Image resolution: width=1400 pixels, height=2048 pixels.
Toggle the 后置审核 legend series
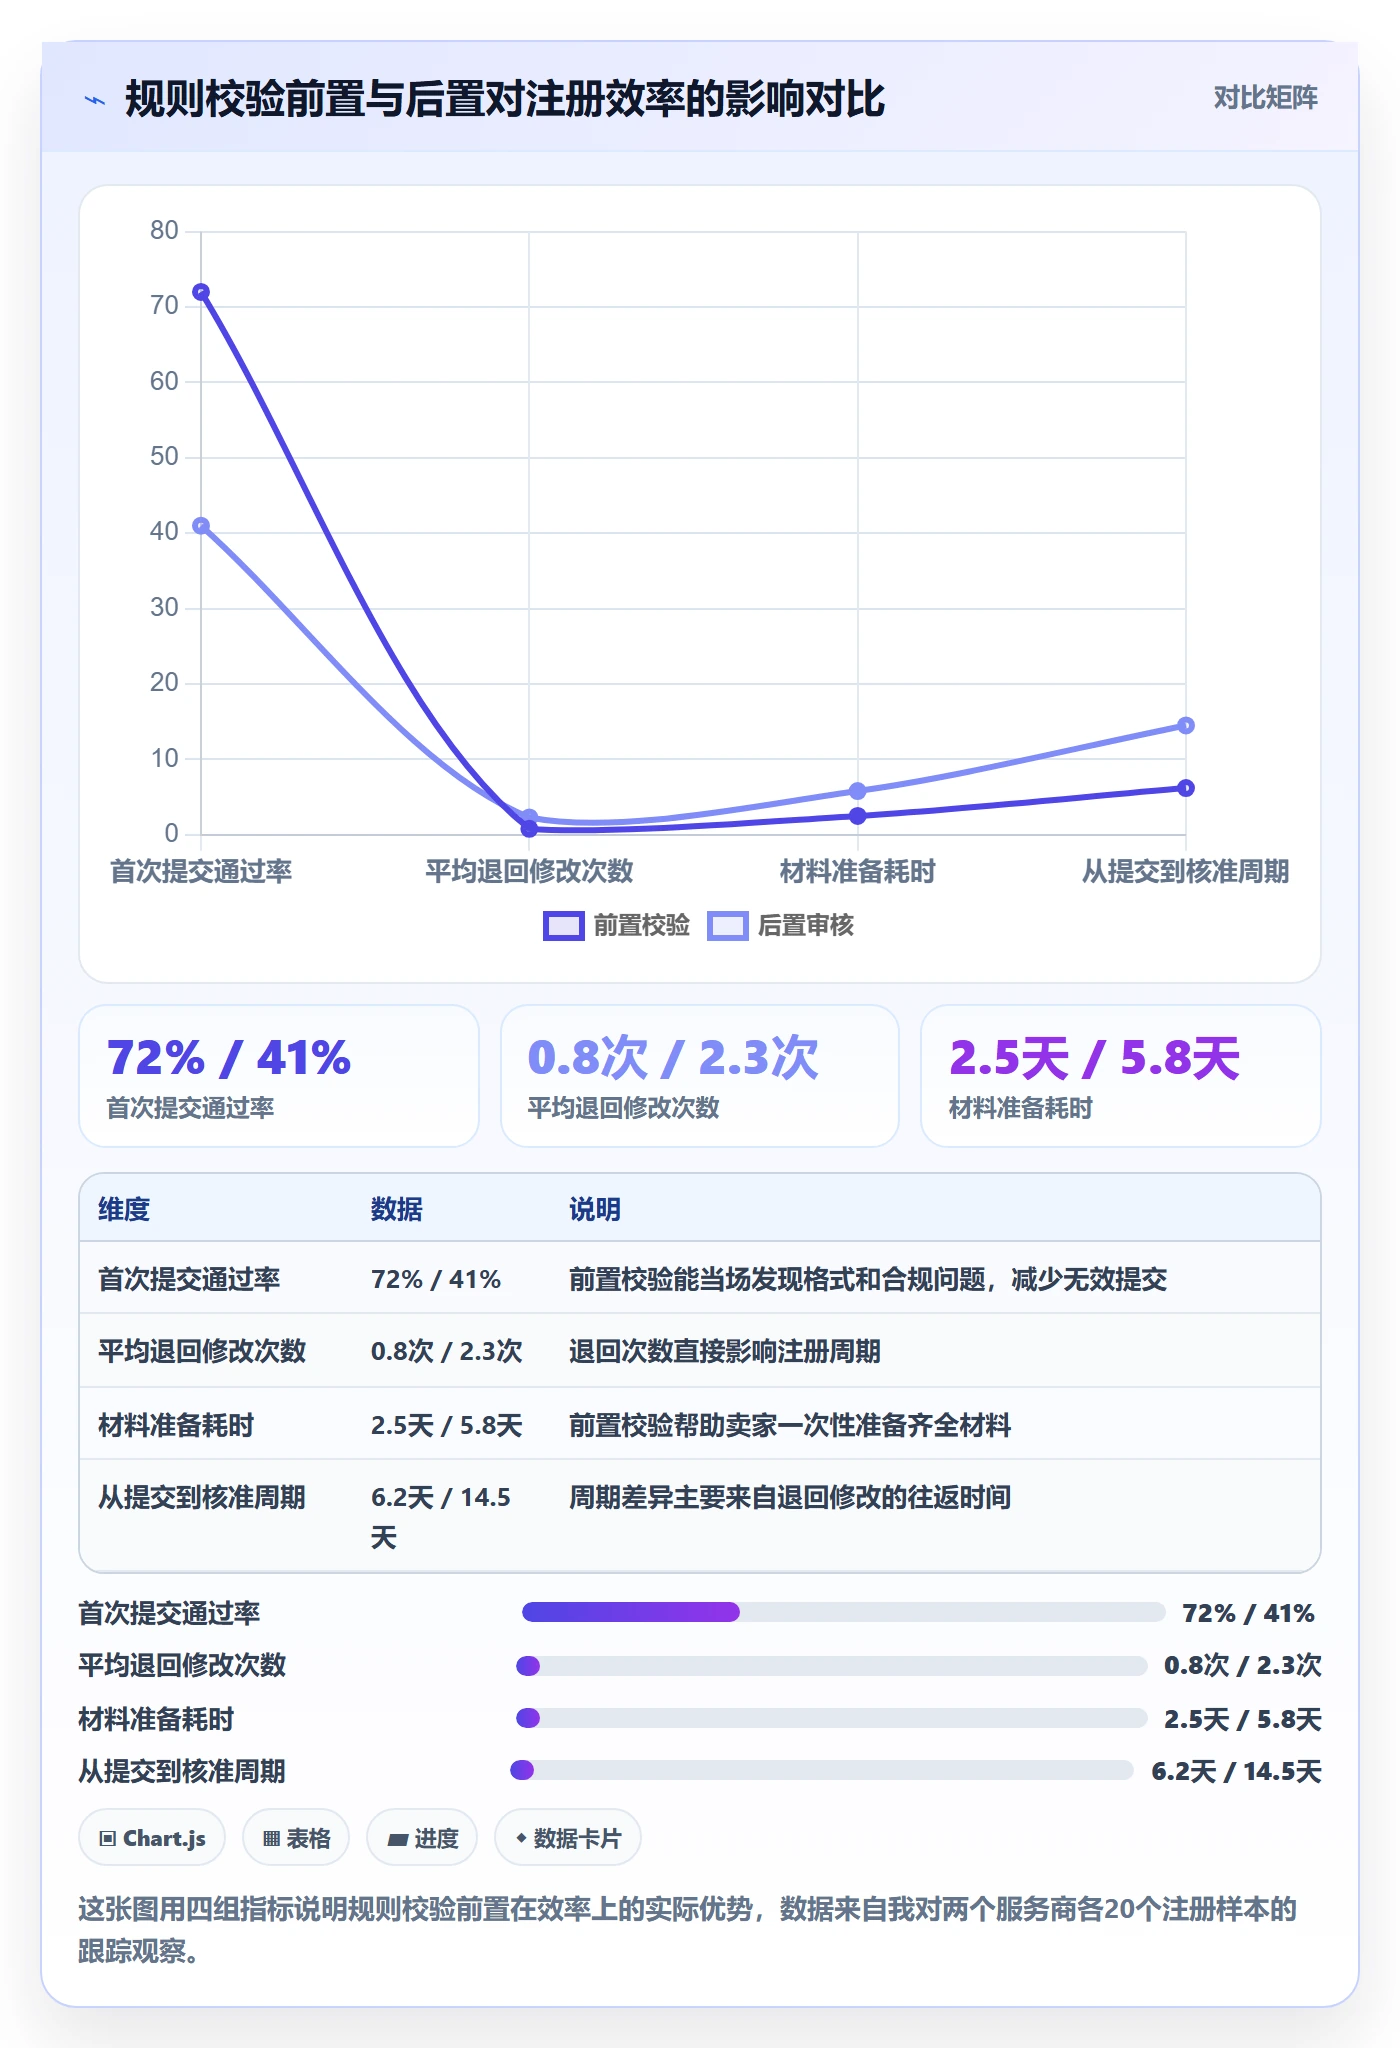(x=780, y=926)
